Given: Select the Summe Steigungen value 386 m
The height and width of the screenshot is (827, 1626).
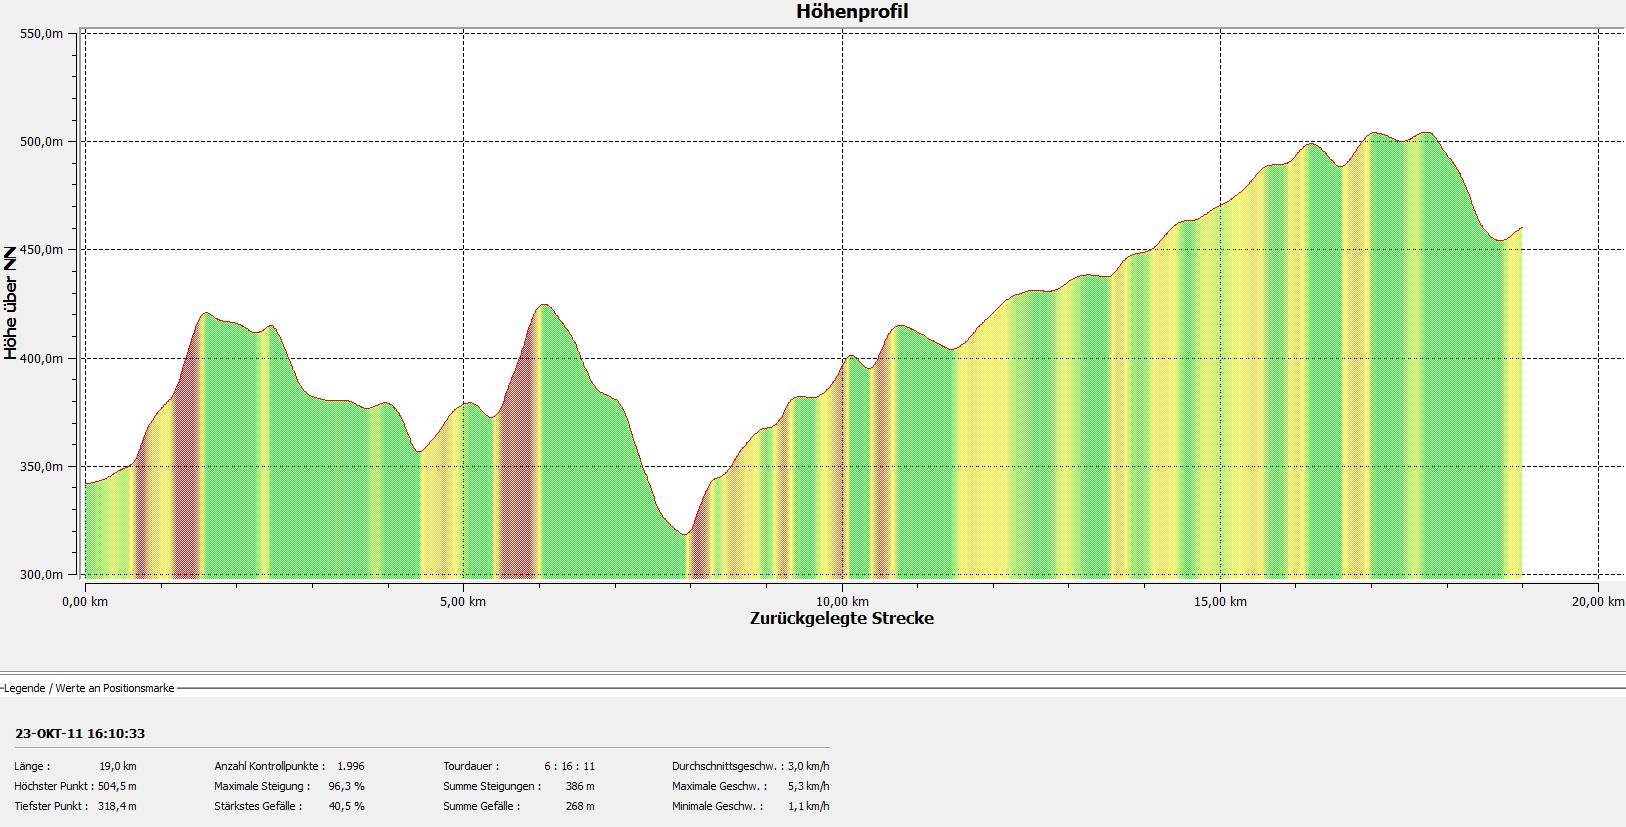Looking at the screenshot, I should 579,786.
